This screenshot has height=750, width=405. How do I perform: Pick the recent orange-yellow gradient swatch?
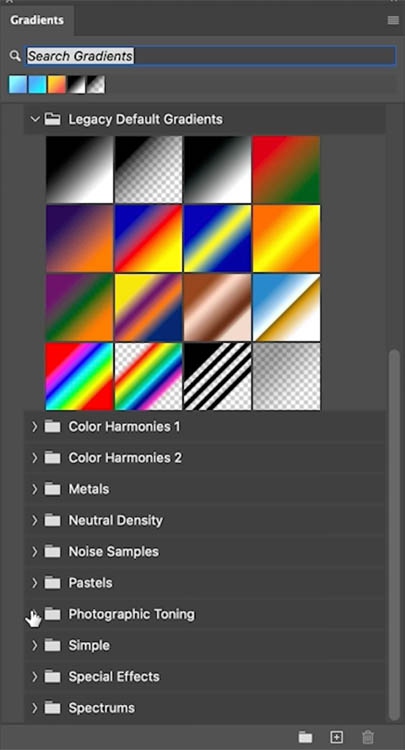[x=56, y=85]
